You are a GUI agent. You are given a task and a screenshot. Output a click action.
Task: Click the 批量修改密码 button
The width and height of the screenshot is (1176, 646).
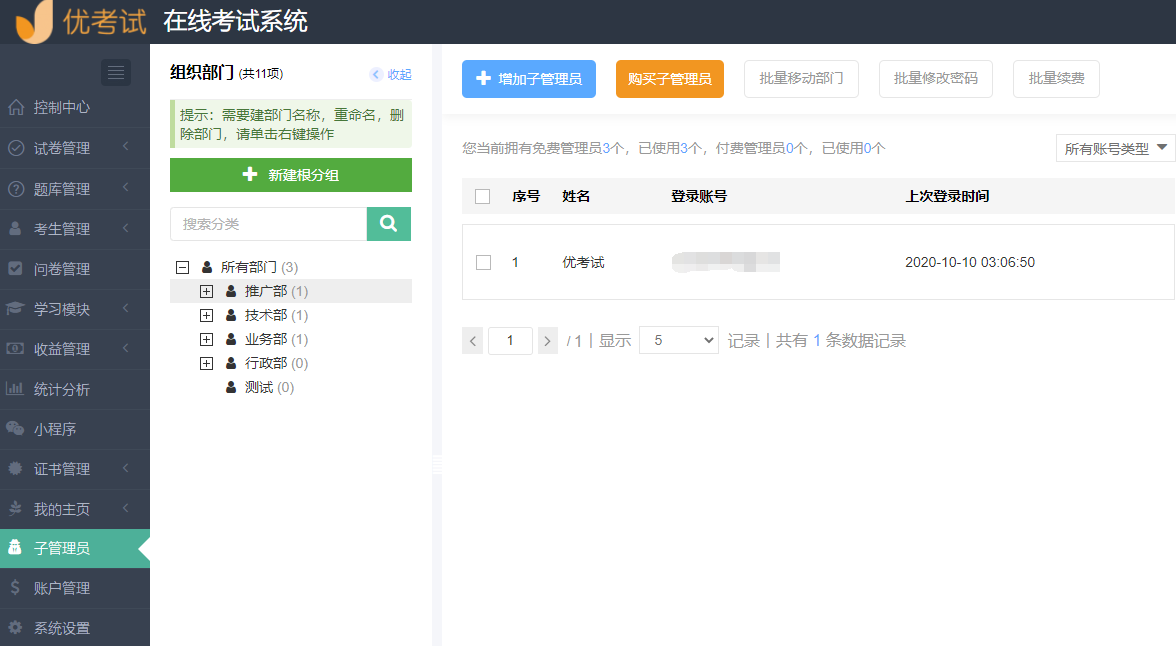(x=936, y=79)
